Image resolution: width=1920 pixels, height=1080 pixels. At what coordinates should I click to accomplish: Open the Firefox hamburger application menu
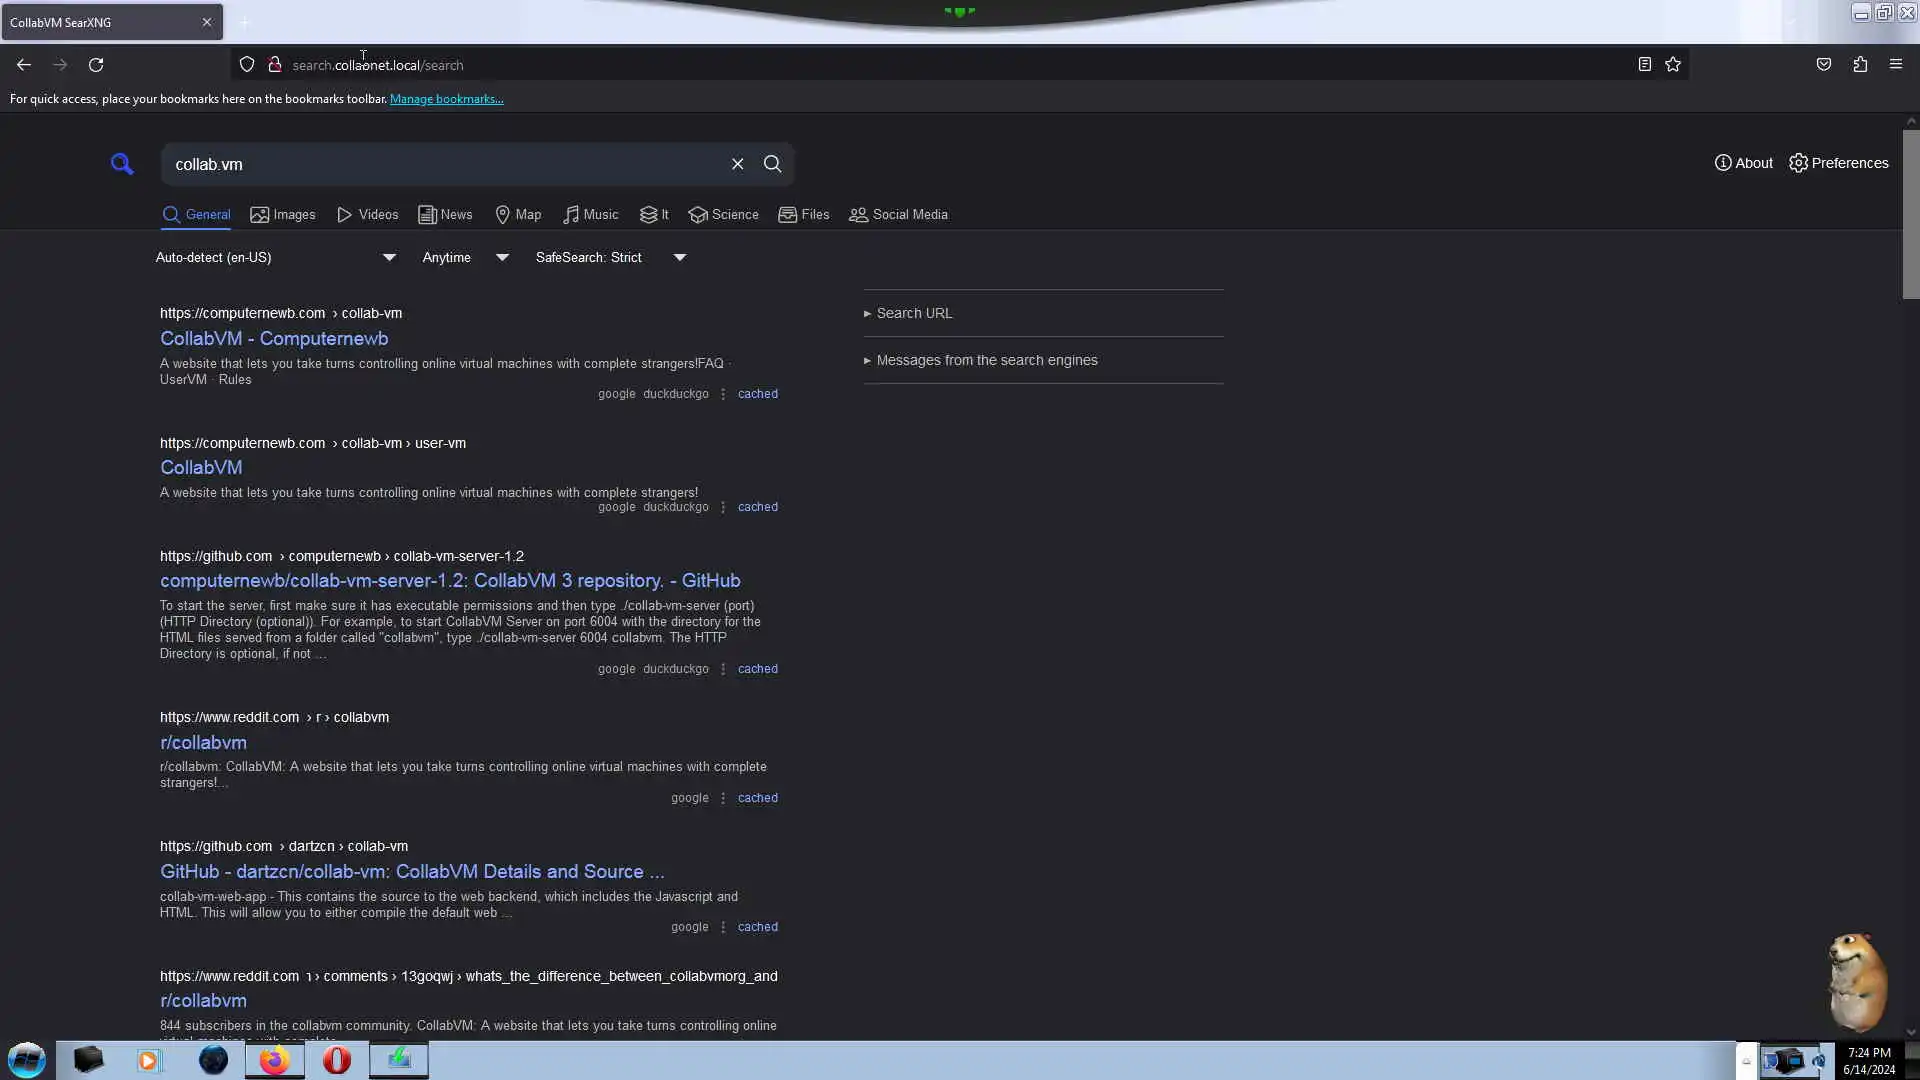tap(1895, 65)
